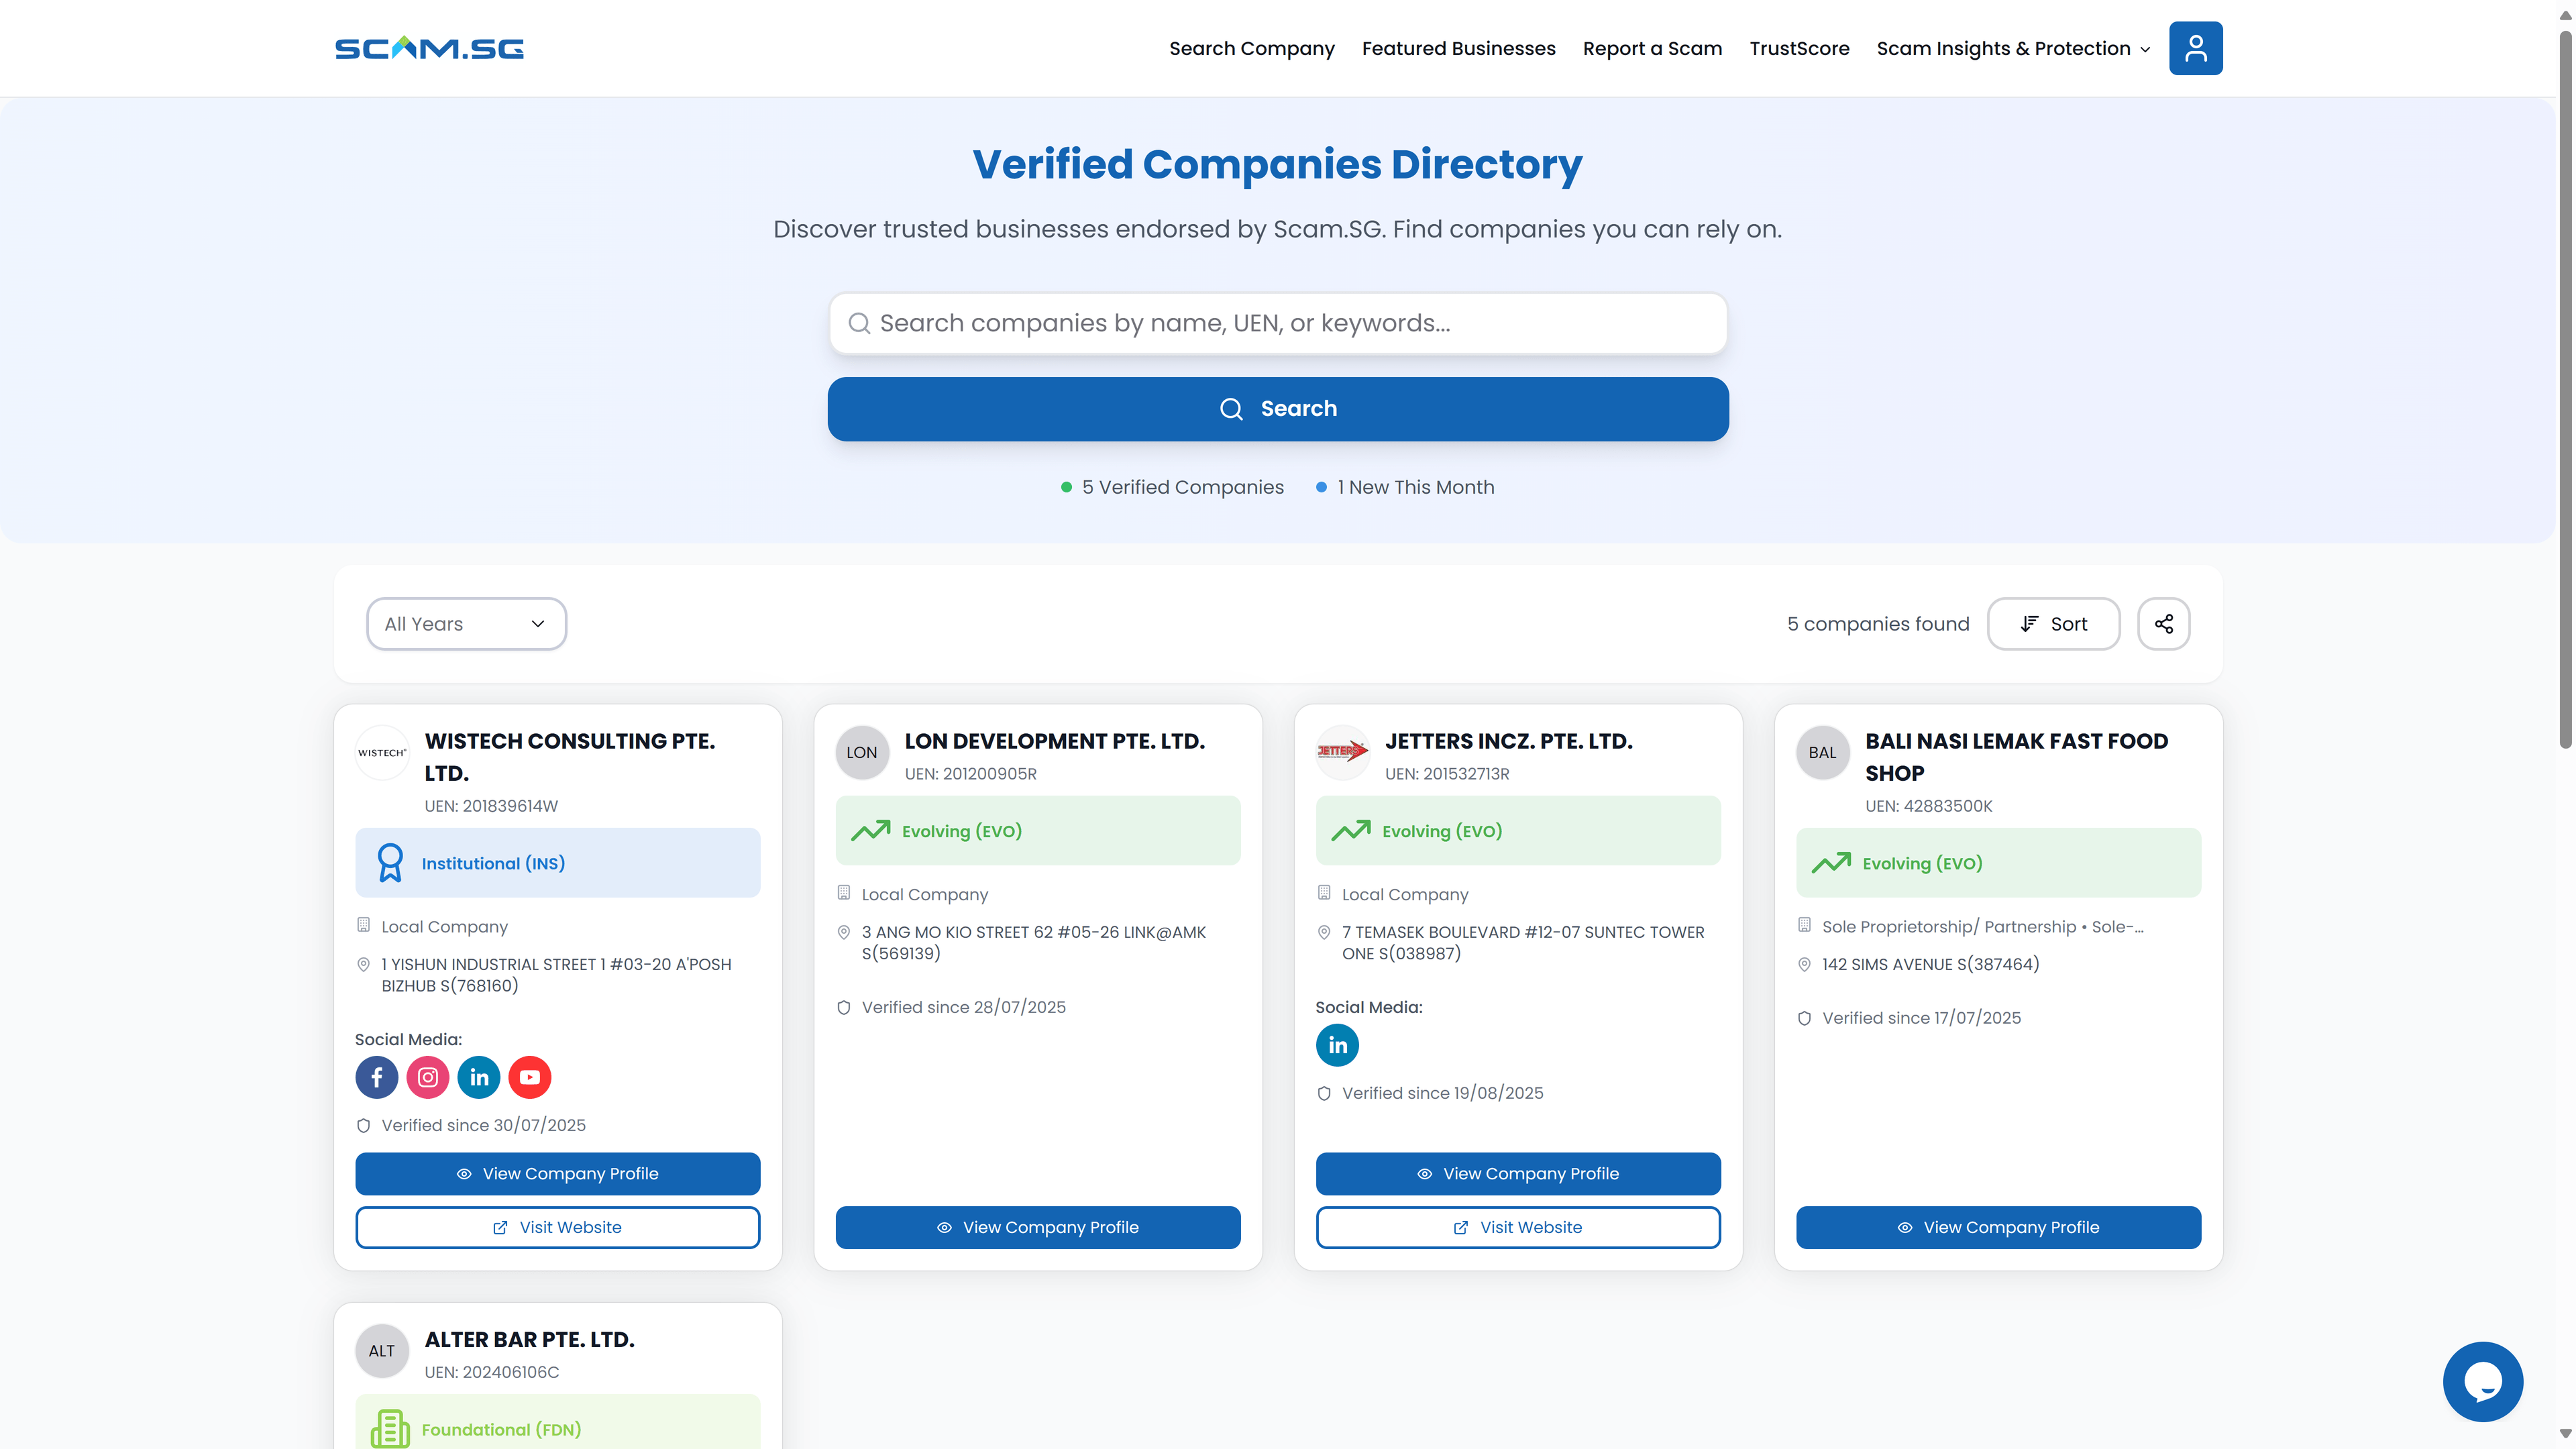
Task: Click the LON DEVELOPMENT PTE. LTD. title
Action: (1054, 741)
